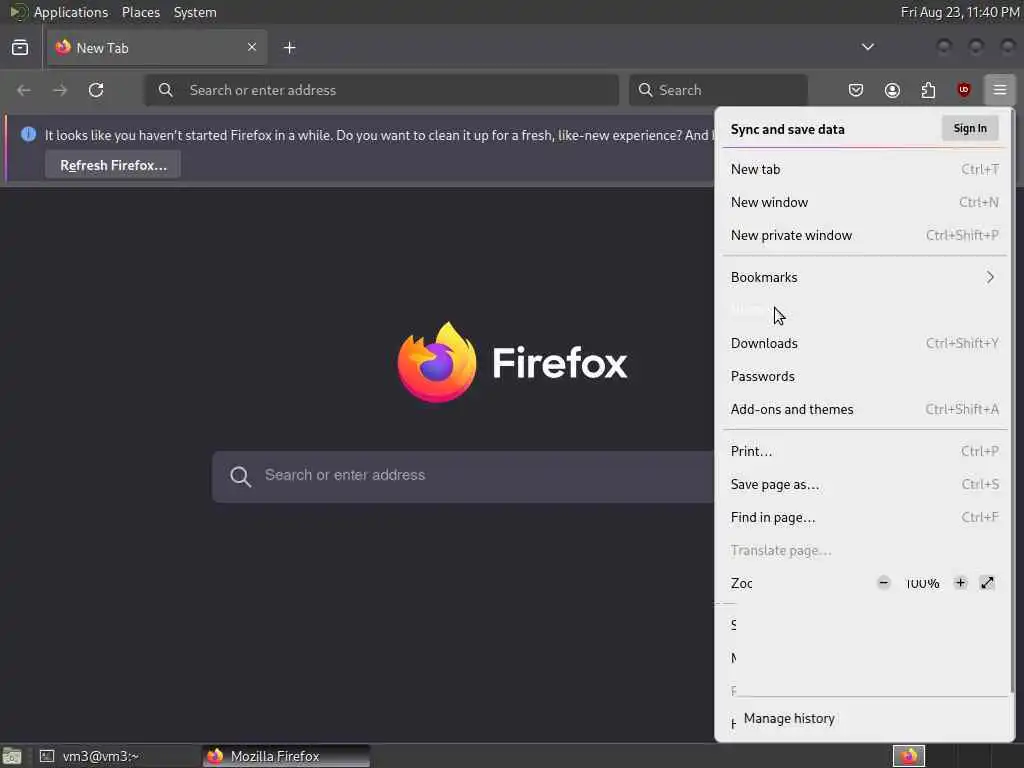
Task: Select Find in page… menu item
Action: (864, 517)
